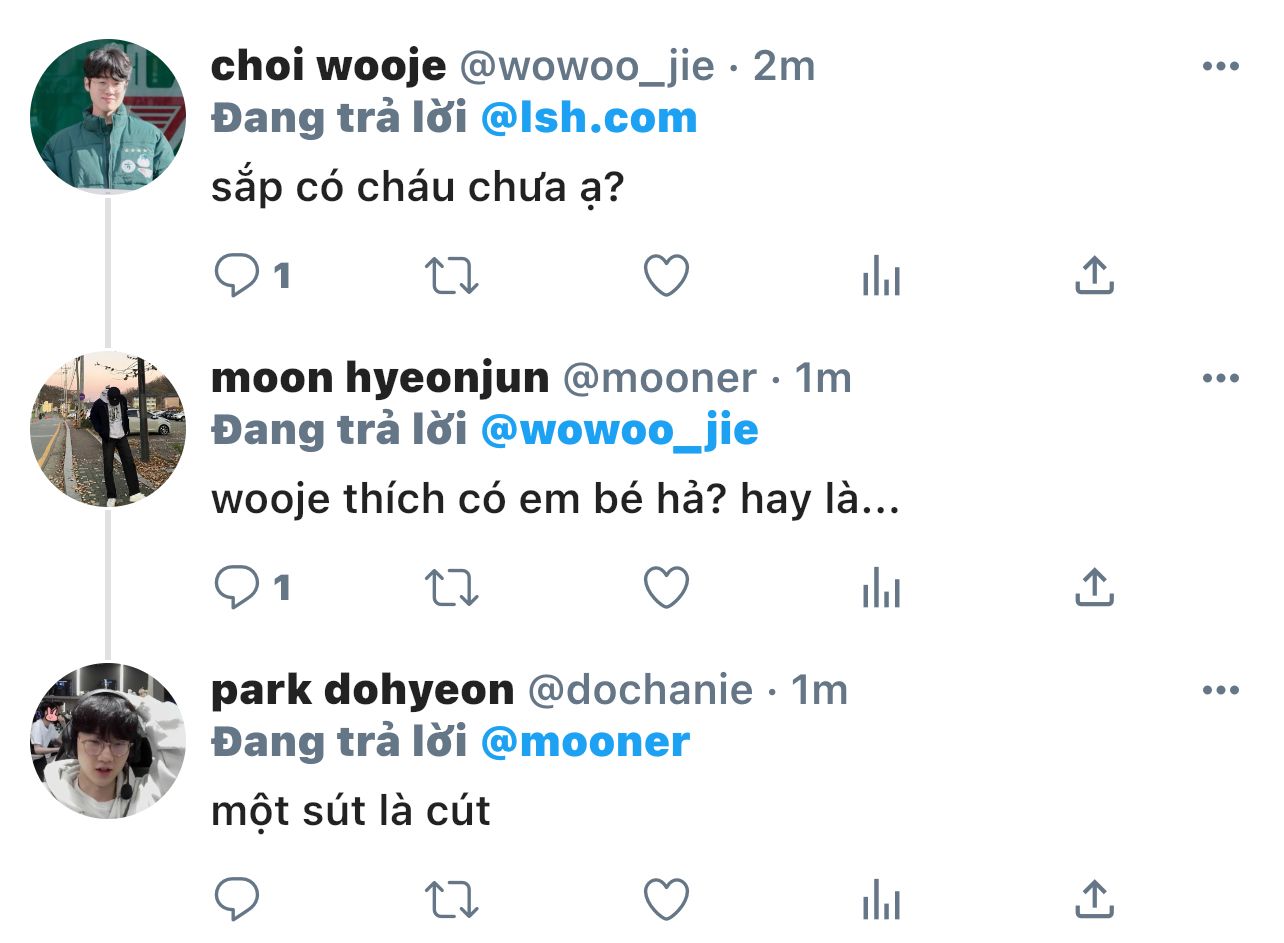Reply to park dohyeon's tweet

[237, 899]
